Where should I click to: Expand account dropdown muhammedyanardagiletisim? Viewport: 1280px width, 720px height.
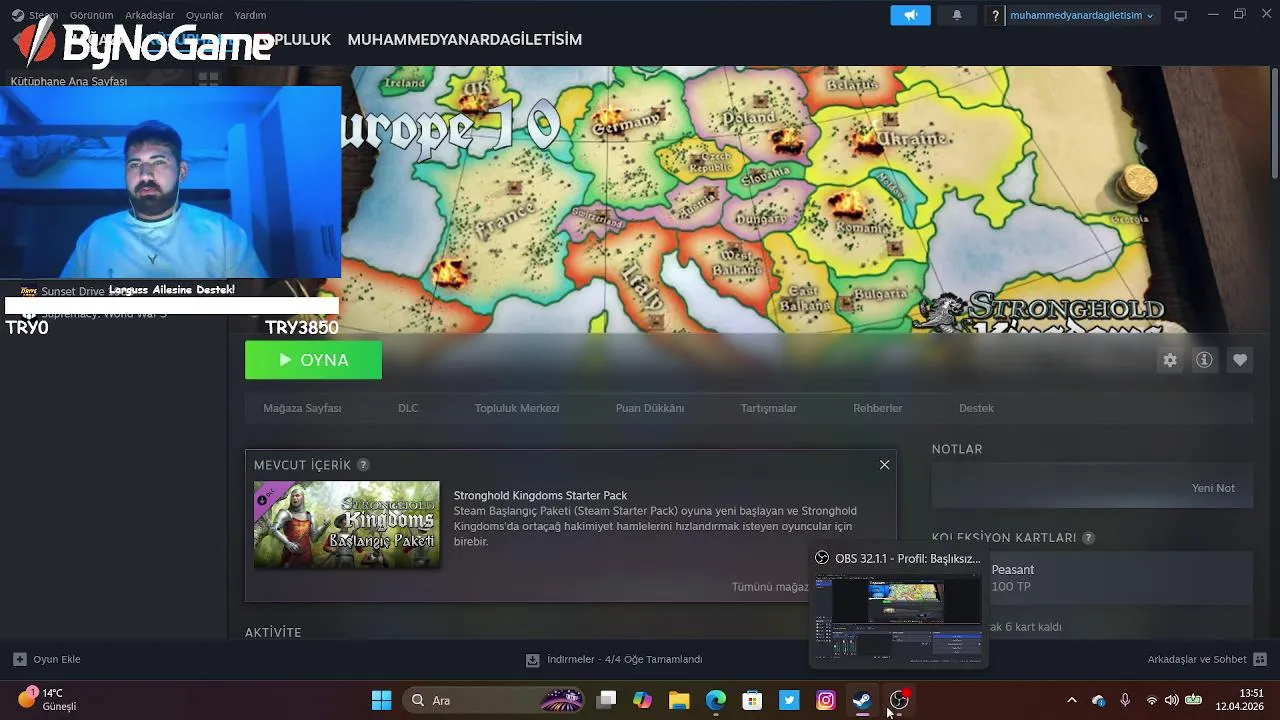1082,15
